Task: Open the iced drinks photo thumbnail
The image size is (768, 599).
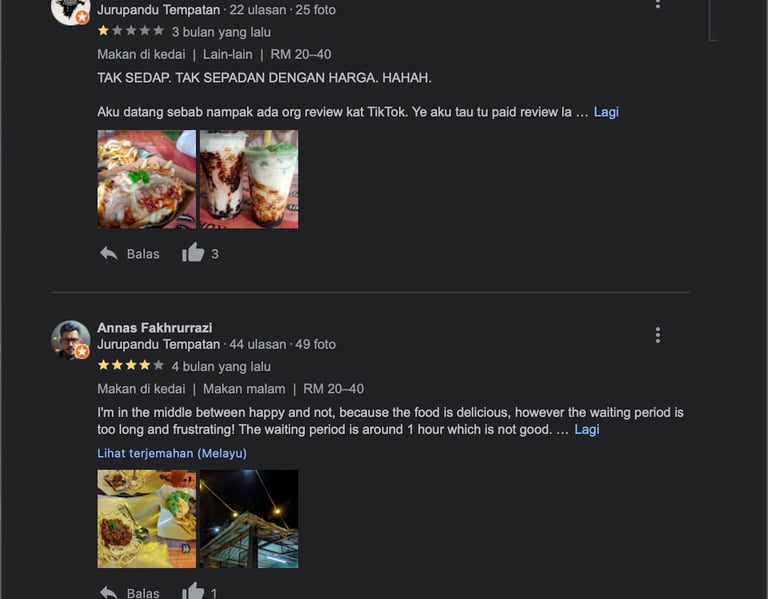Action: pyautogui.click(x=249, y=179)
